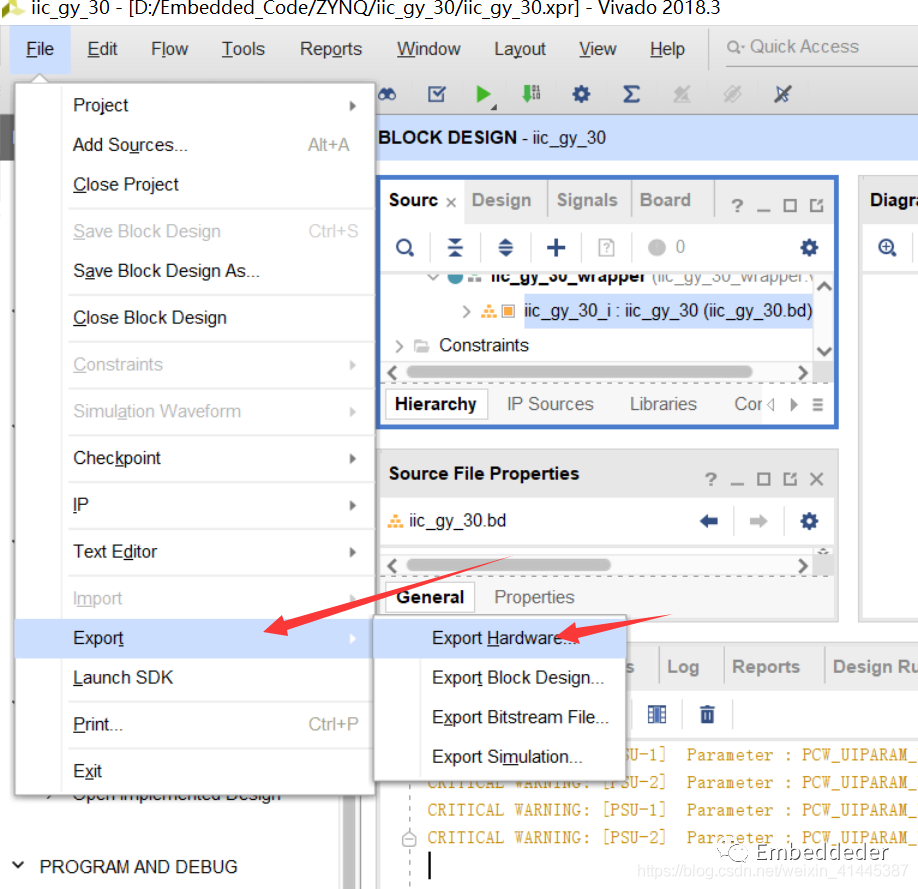Click the green Run Synthesis arrow

tap(483, 94)
